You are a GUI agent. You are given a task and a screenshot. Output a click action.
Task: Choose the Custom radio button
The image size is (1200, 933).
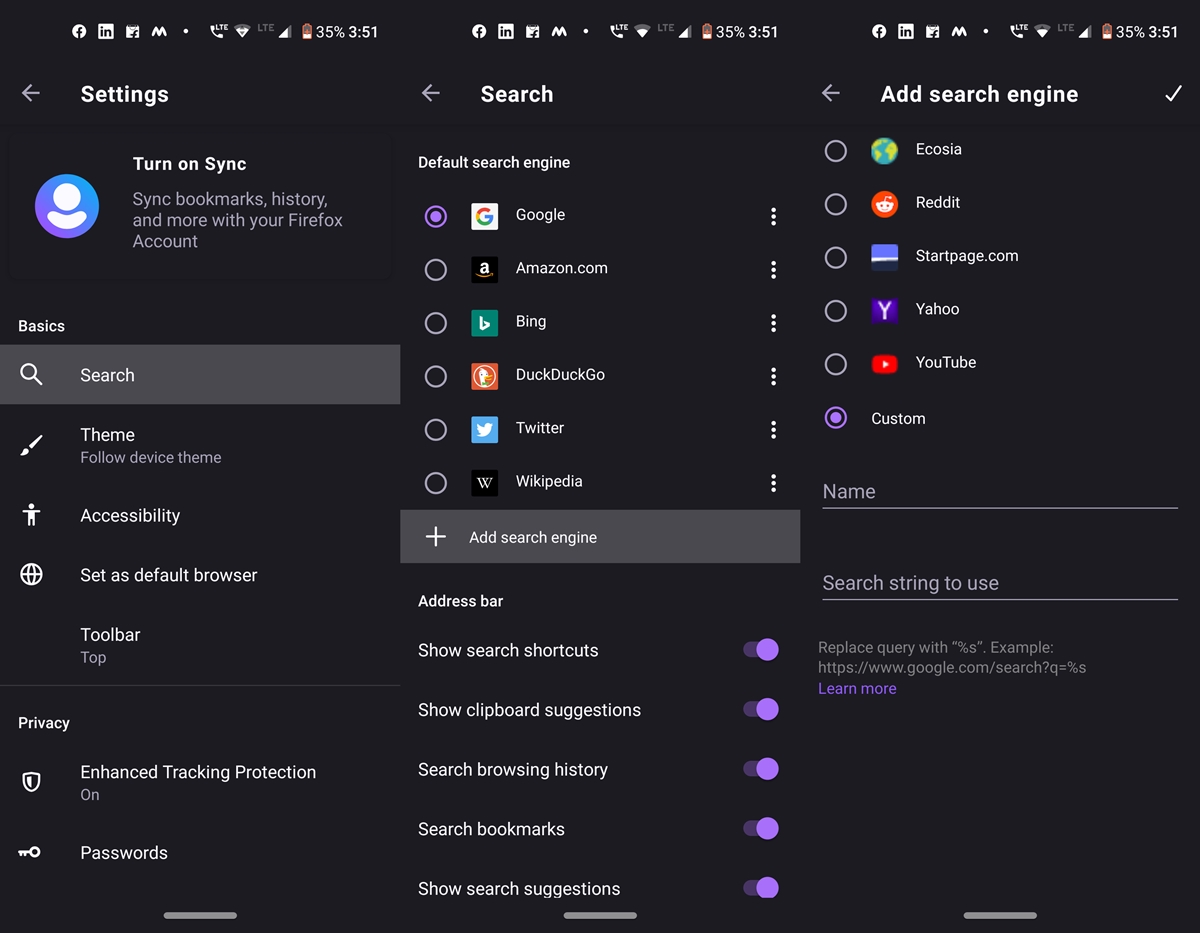click(836, 418)
